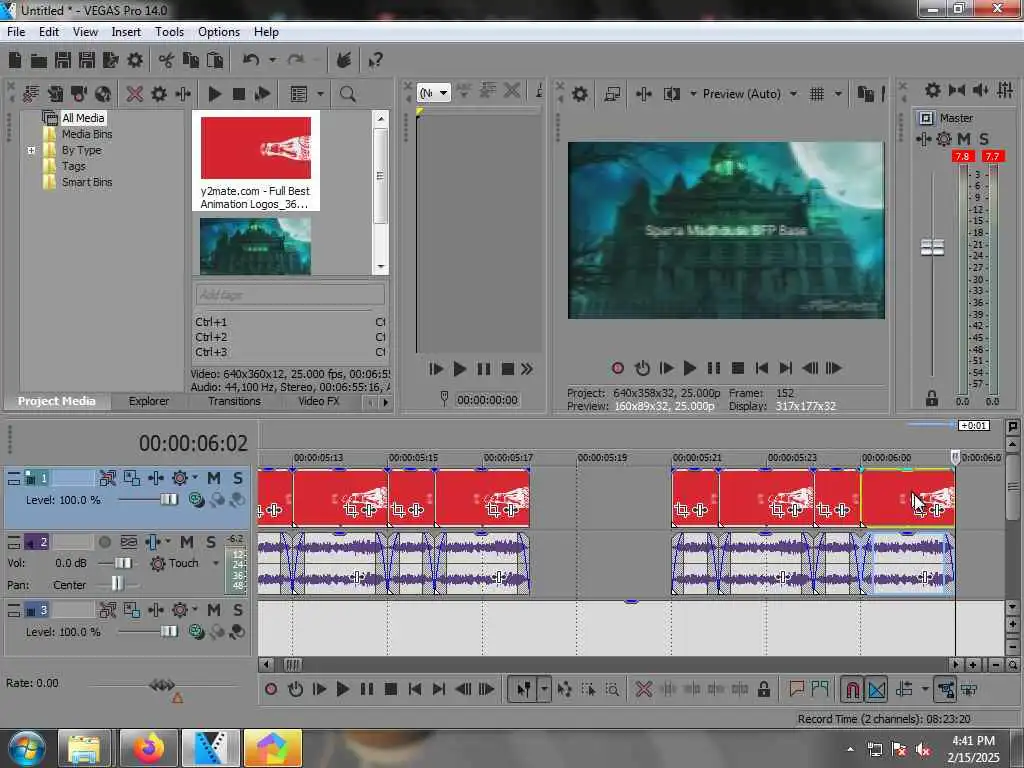Open the Edit menu

[49, 32]
